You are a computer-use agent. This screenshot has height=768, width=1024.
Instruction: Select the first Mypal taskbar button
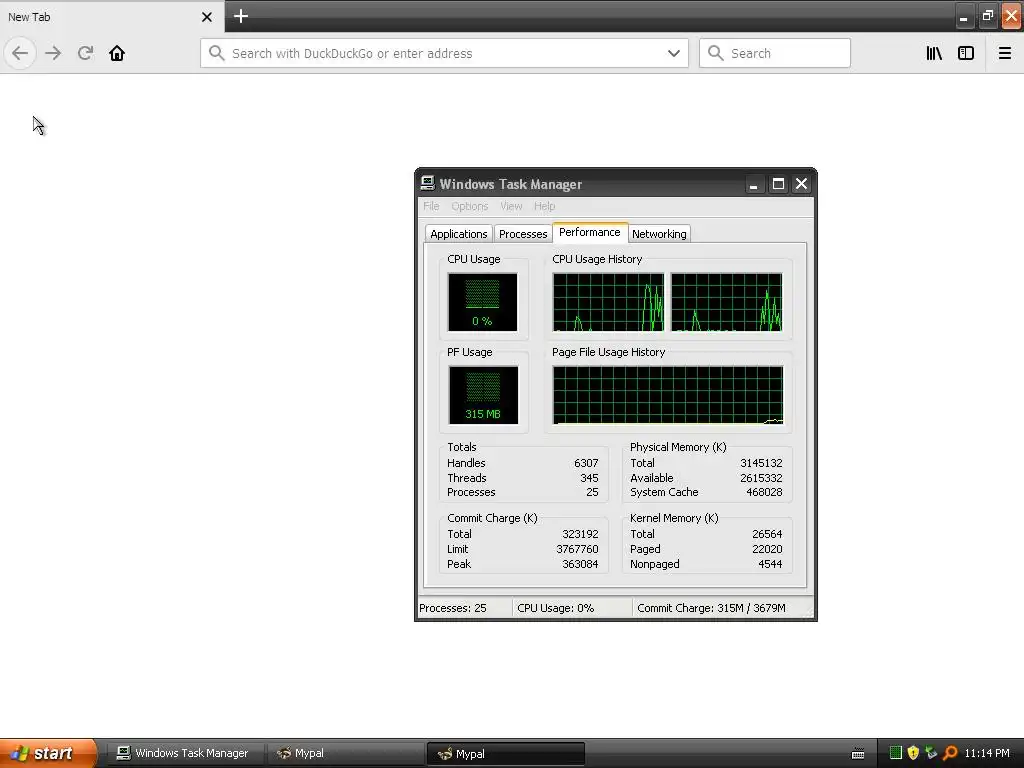[x=345, y=754]
